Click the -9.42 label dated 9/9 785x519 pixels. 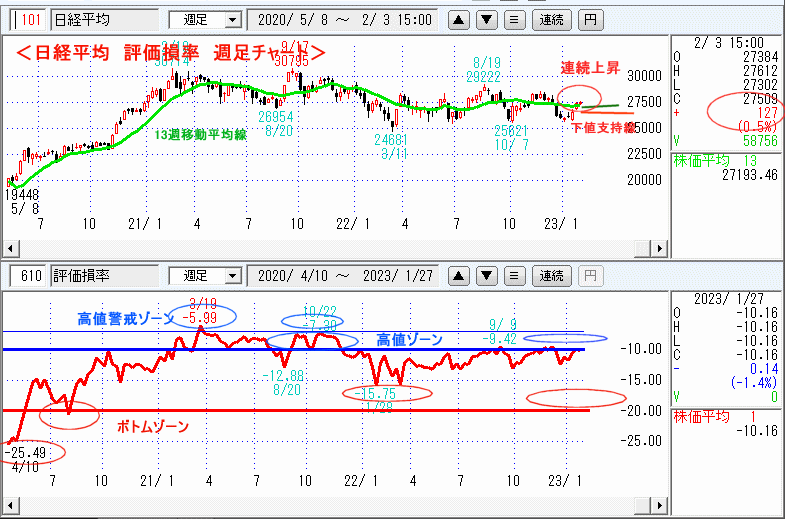tap(499, 339)
